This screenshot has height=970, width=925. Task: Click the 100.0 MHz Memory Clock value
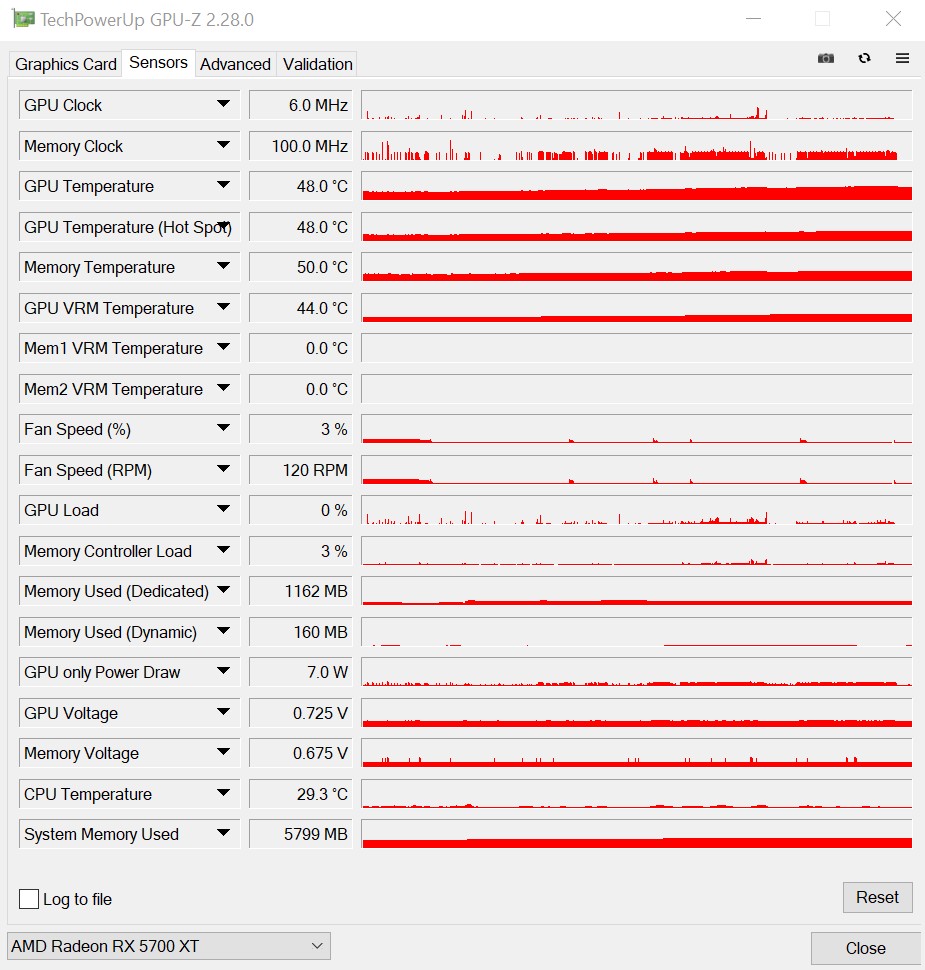tap(301, 145)
